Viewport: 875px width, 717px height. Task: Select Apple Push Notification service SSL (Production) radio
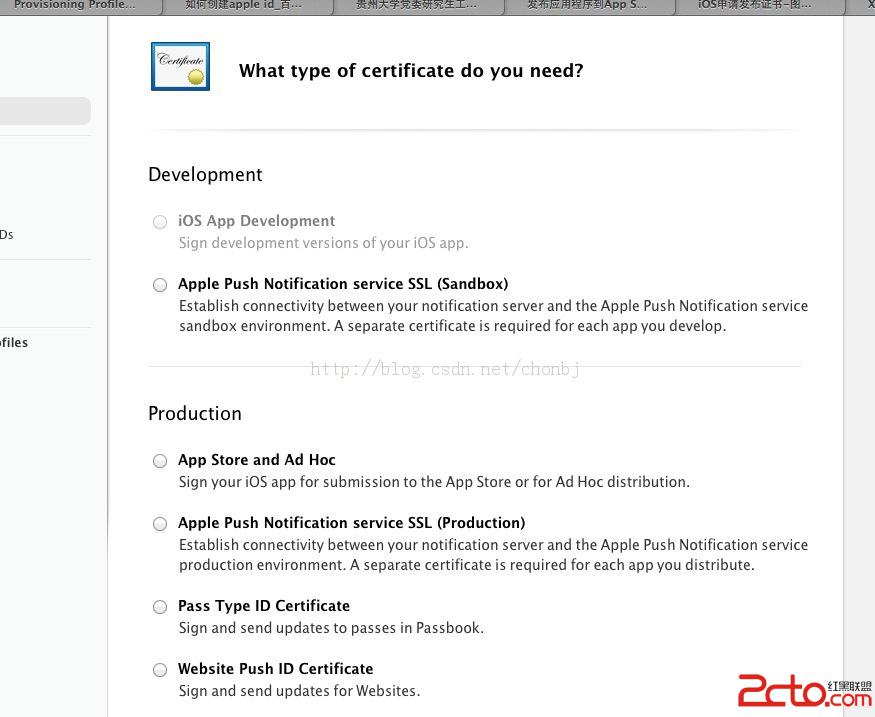click(160, 523)
